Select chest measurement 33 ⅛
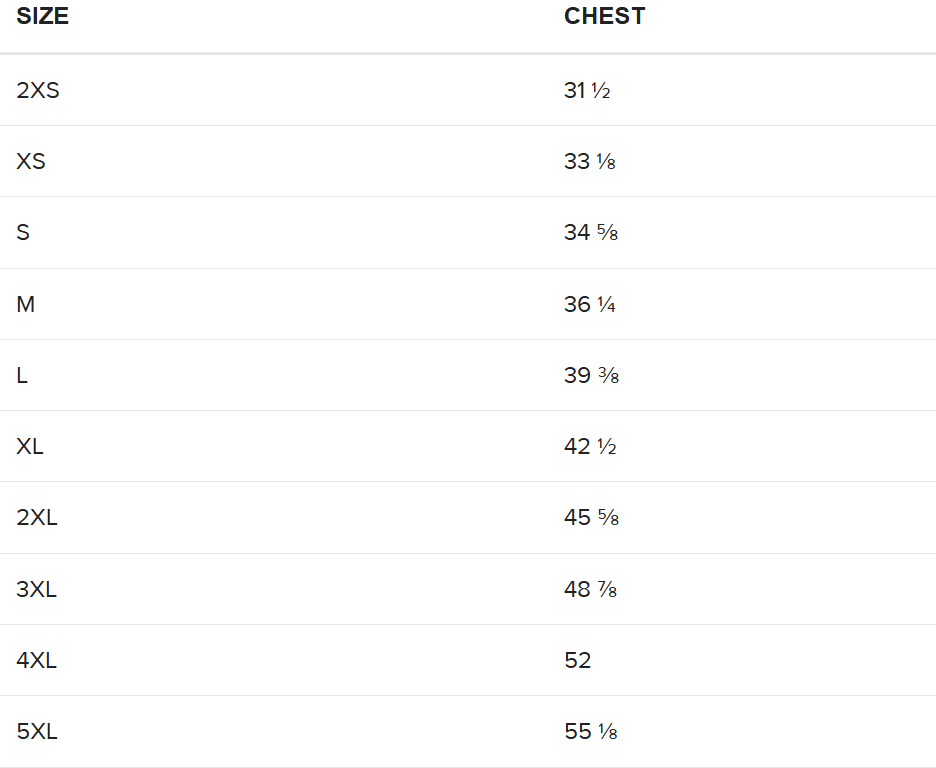 click(x=590, y=161)
